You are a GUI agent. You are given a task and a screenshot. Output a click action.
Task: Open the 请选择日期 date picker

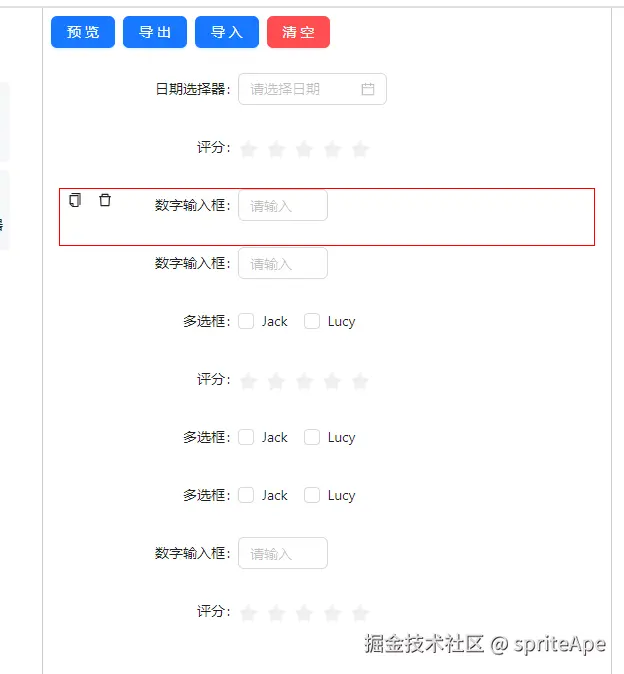point(300,89)
